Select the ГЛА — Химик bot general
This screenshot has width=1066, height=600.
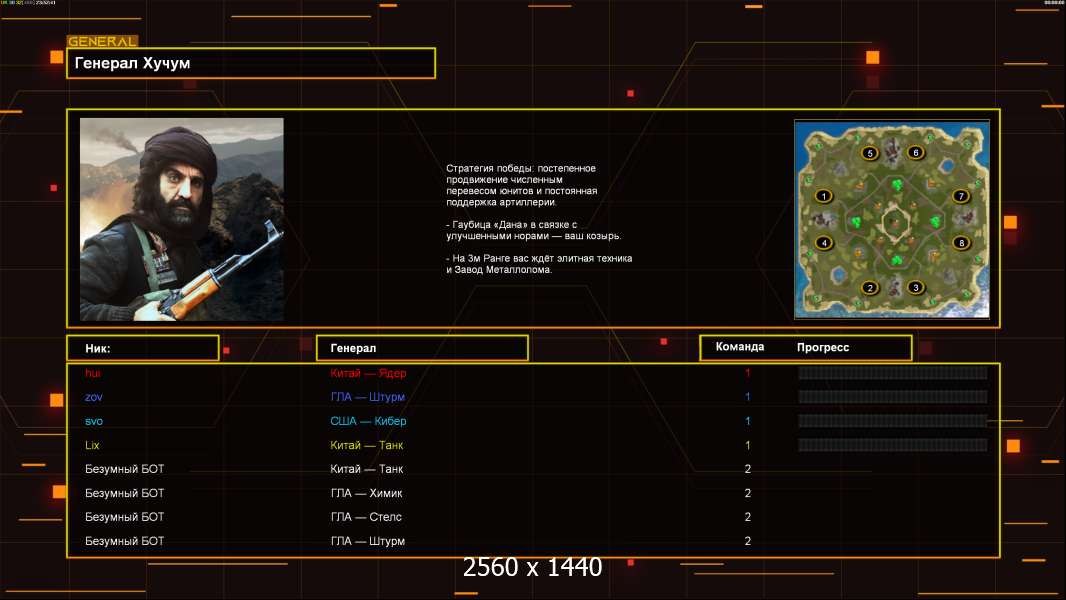click(366, 493)
